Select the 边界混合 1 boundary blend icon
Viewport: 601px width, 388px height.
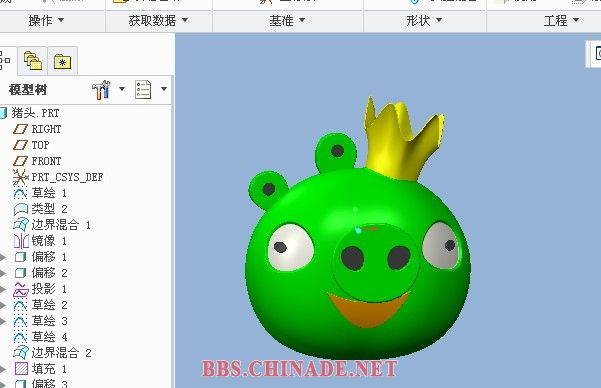click(x=21, y=225)
